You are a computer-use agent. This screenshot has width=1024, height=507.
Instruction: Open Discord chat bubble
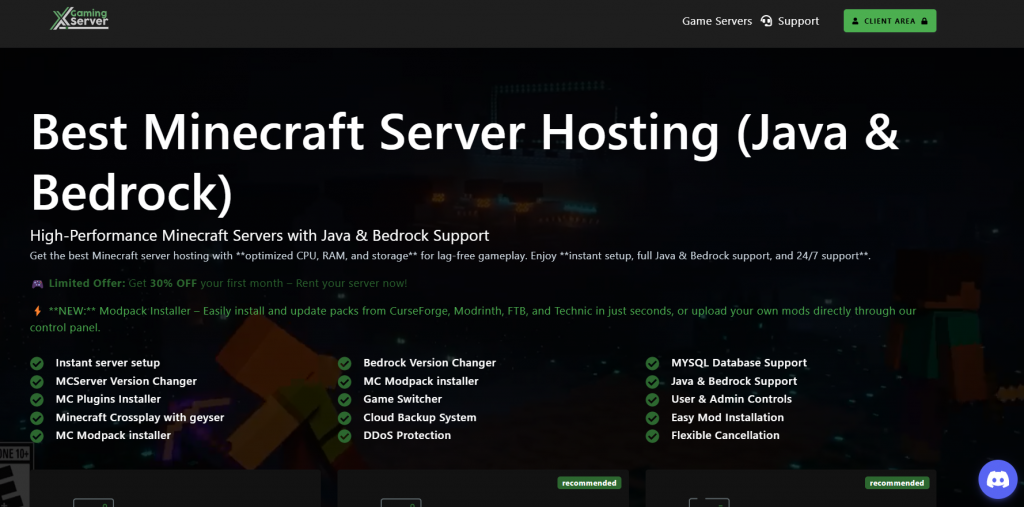click(998, 480)
